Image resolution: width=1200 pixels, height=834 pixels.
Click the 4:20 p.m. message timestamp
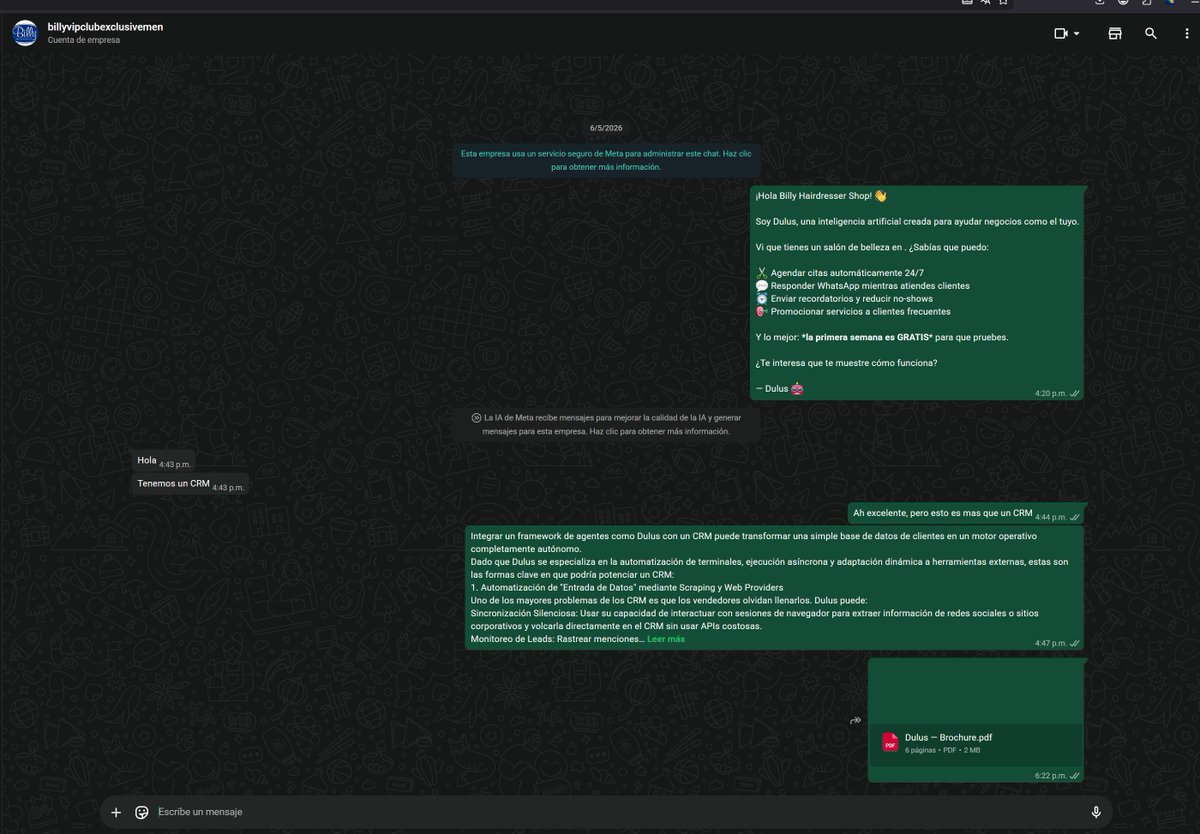pos(1050,394)
